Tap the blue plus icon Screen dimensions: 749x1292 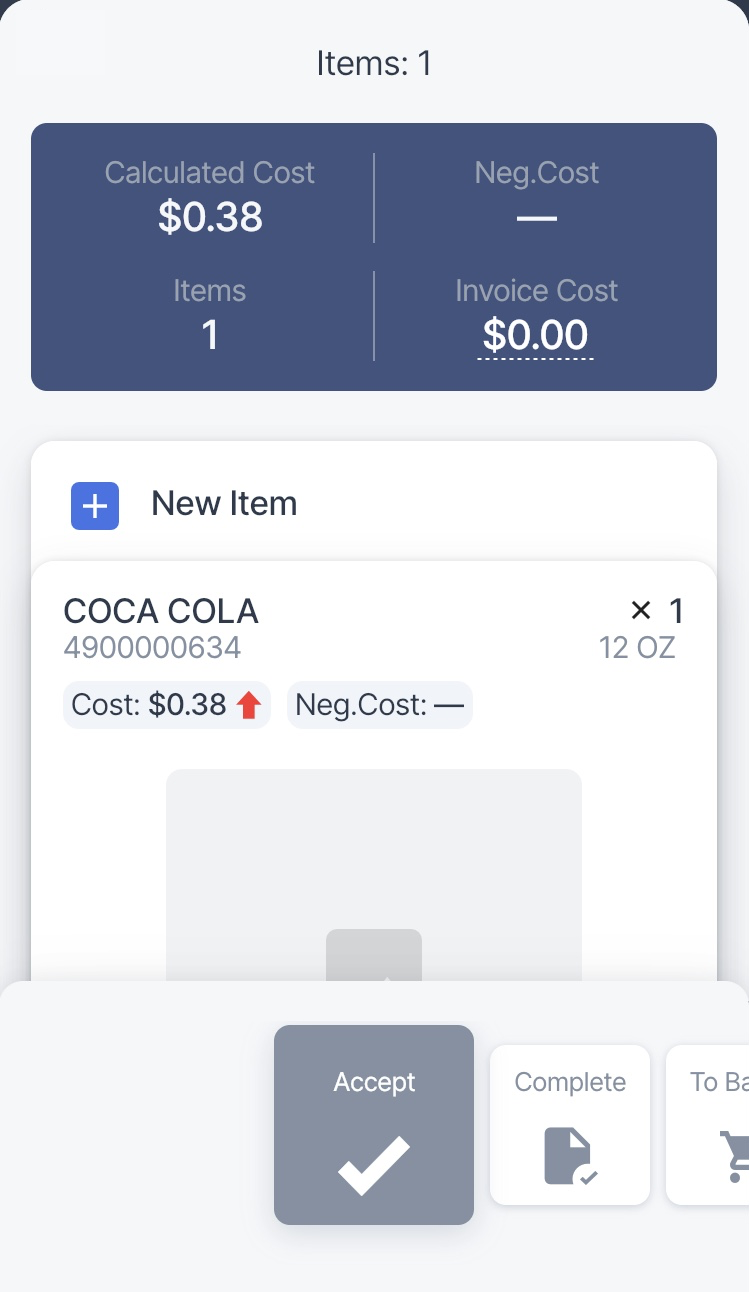click(x=95, y=506)
